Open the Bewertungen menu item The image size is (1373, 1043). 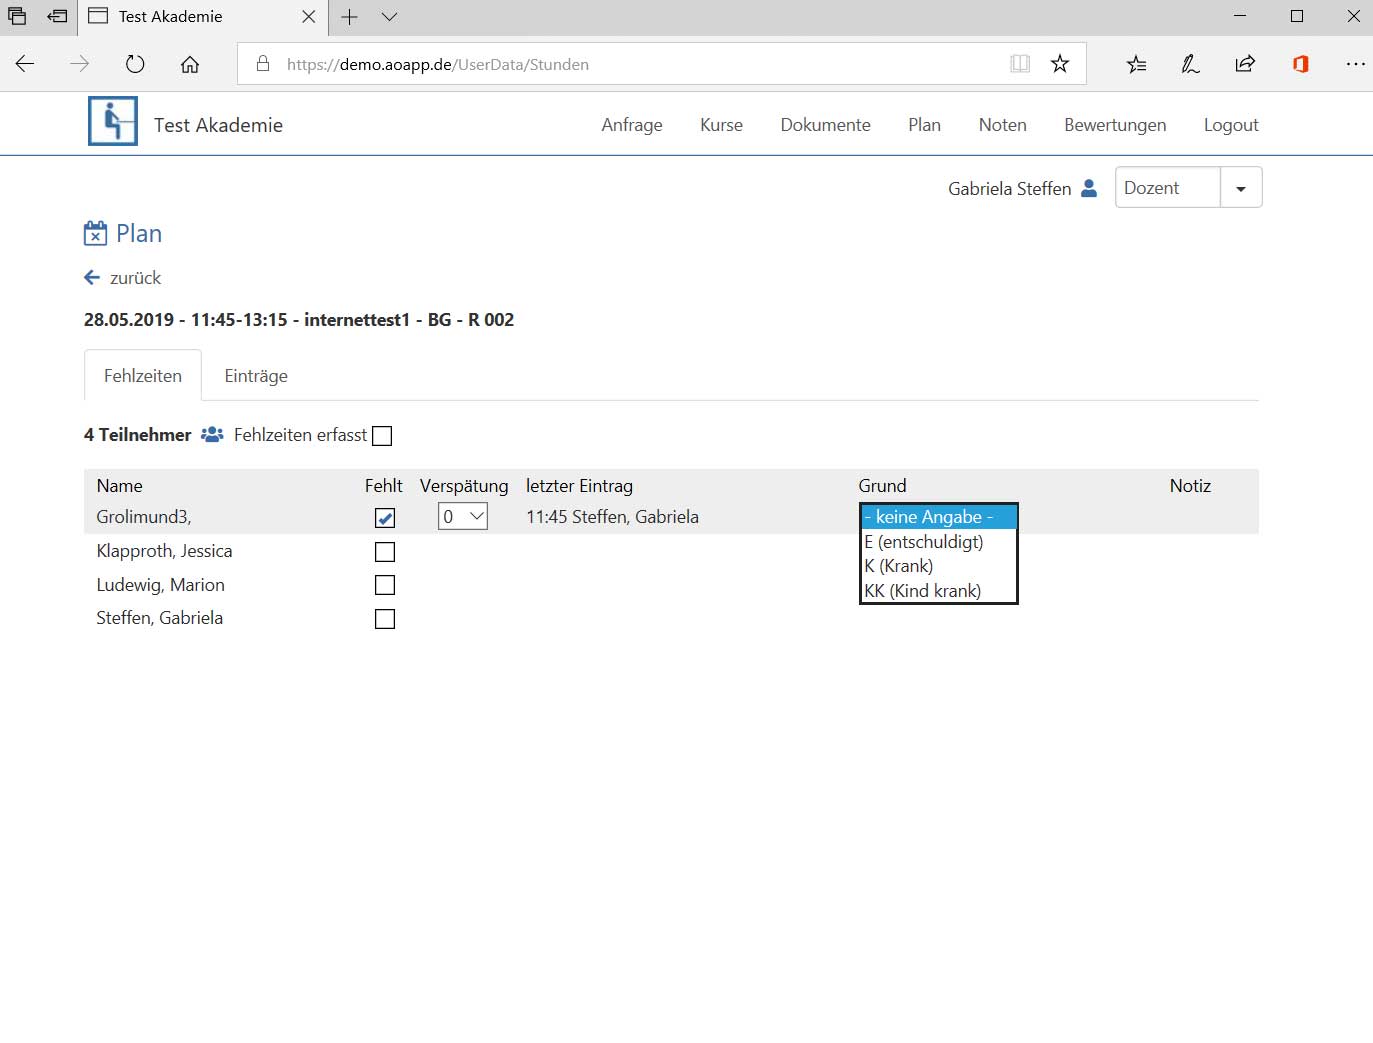coord(1115,125)
